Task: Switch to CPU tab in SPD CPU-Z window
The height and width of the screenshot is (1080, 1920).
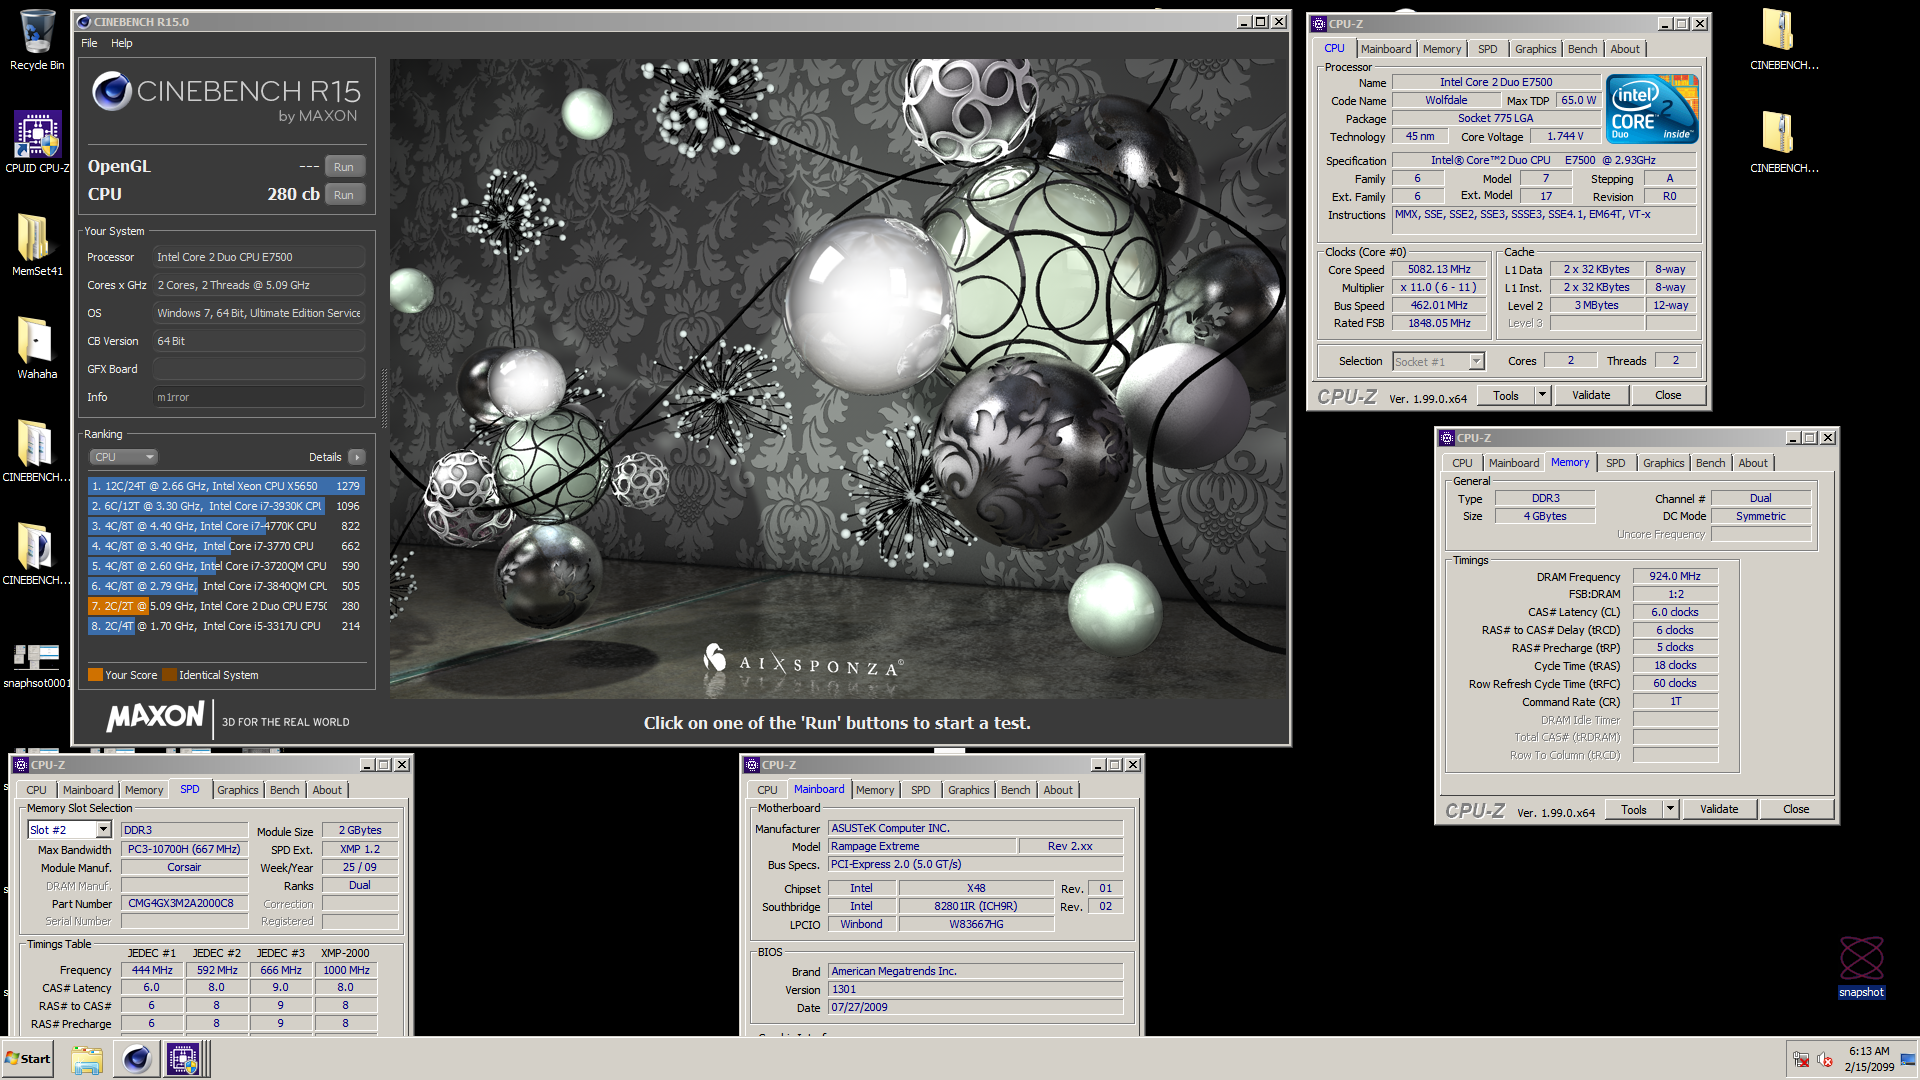Action: point(37,790)
